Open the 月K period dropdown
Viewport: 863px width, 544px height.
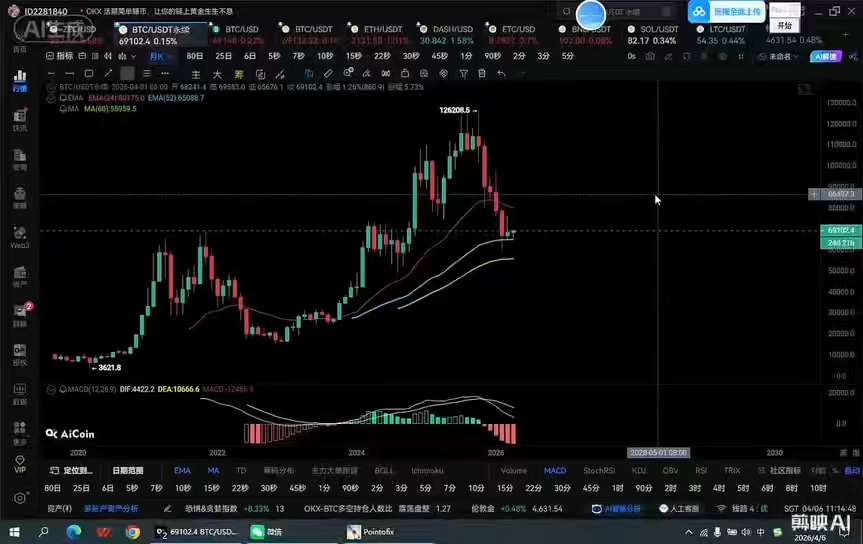160,56
